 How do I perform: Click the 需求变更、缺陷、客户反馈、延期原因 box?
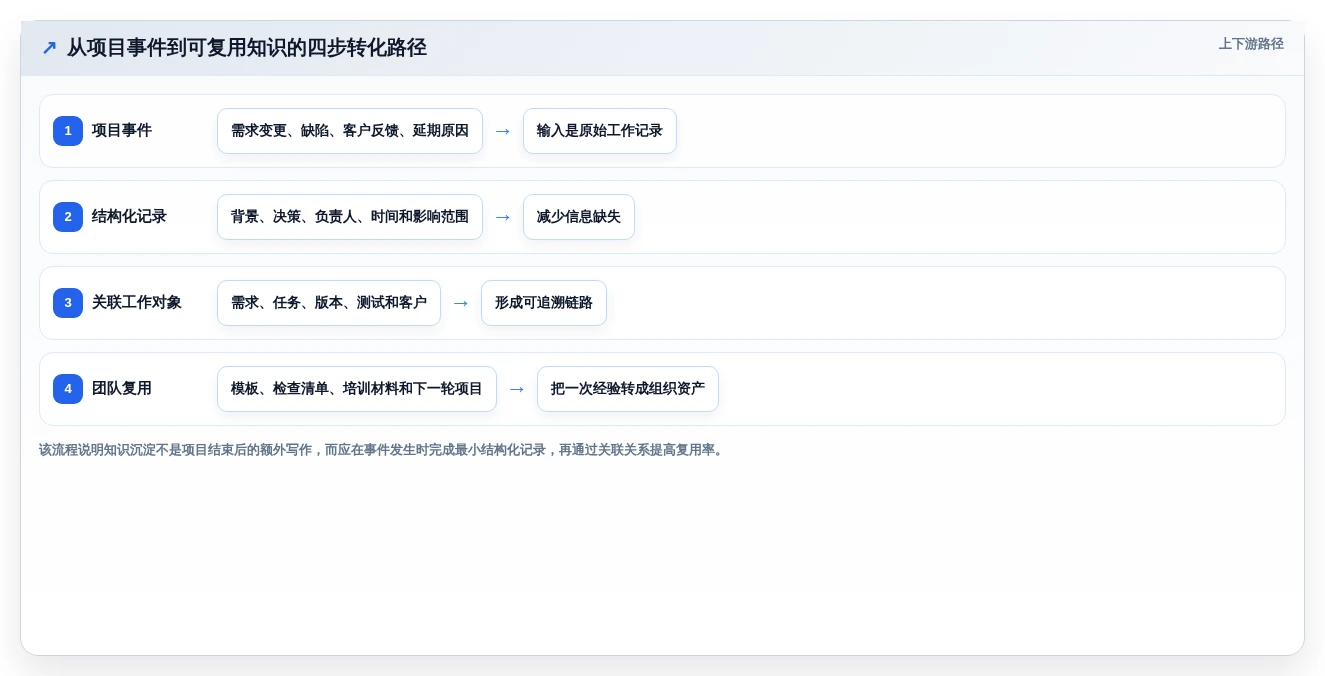pos(350,131)
